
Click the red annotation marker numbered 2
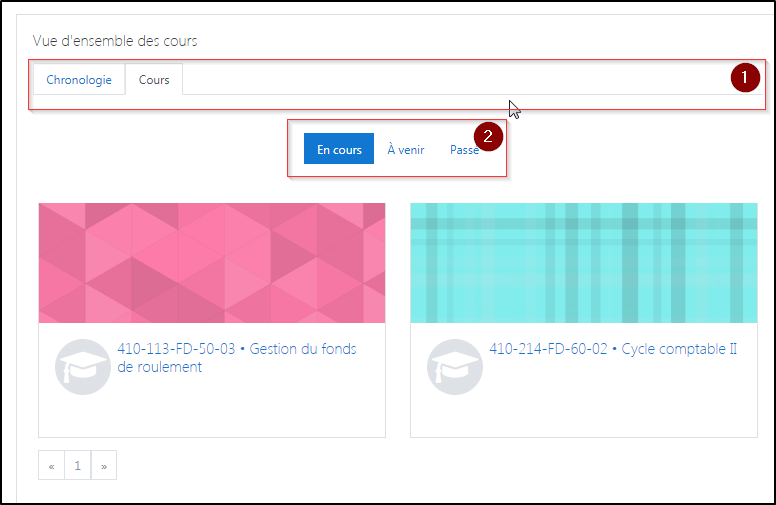tap(487, 137)
